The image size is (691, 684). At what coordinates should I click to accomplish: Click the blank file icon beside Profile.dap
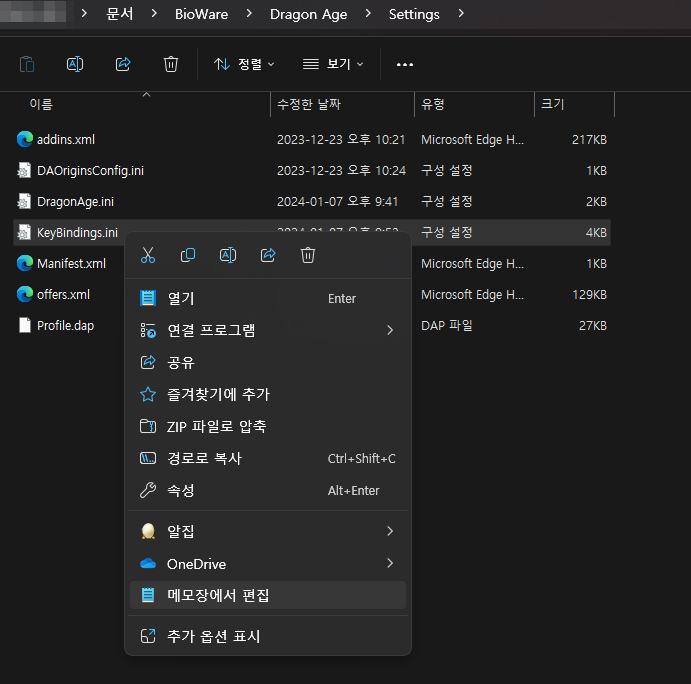click(25, 325)
